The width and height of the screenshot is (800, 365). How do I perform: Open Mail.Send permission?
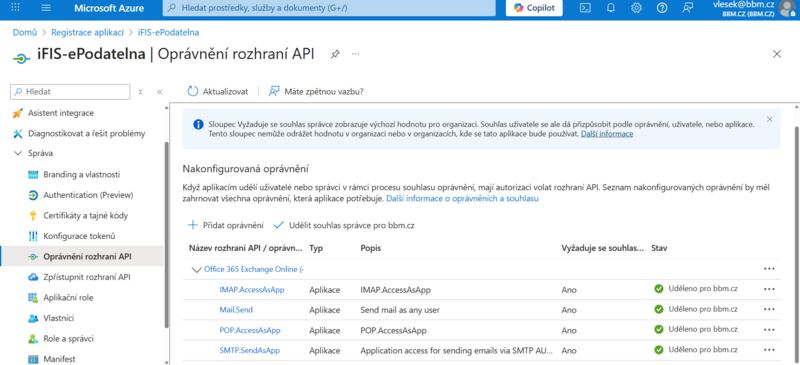click(236, 310)
